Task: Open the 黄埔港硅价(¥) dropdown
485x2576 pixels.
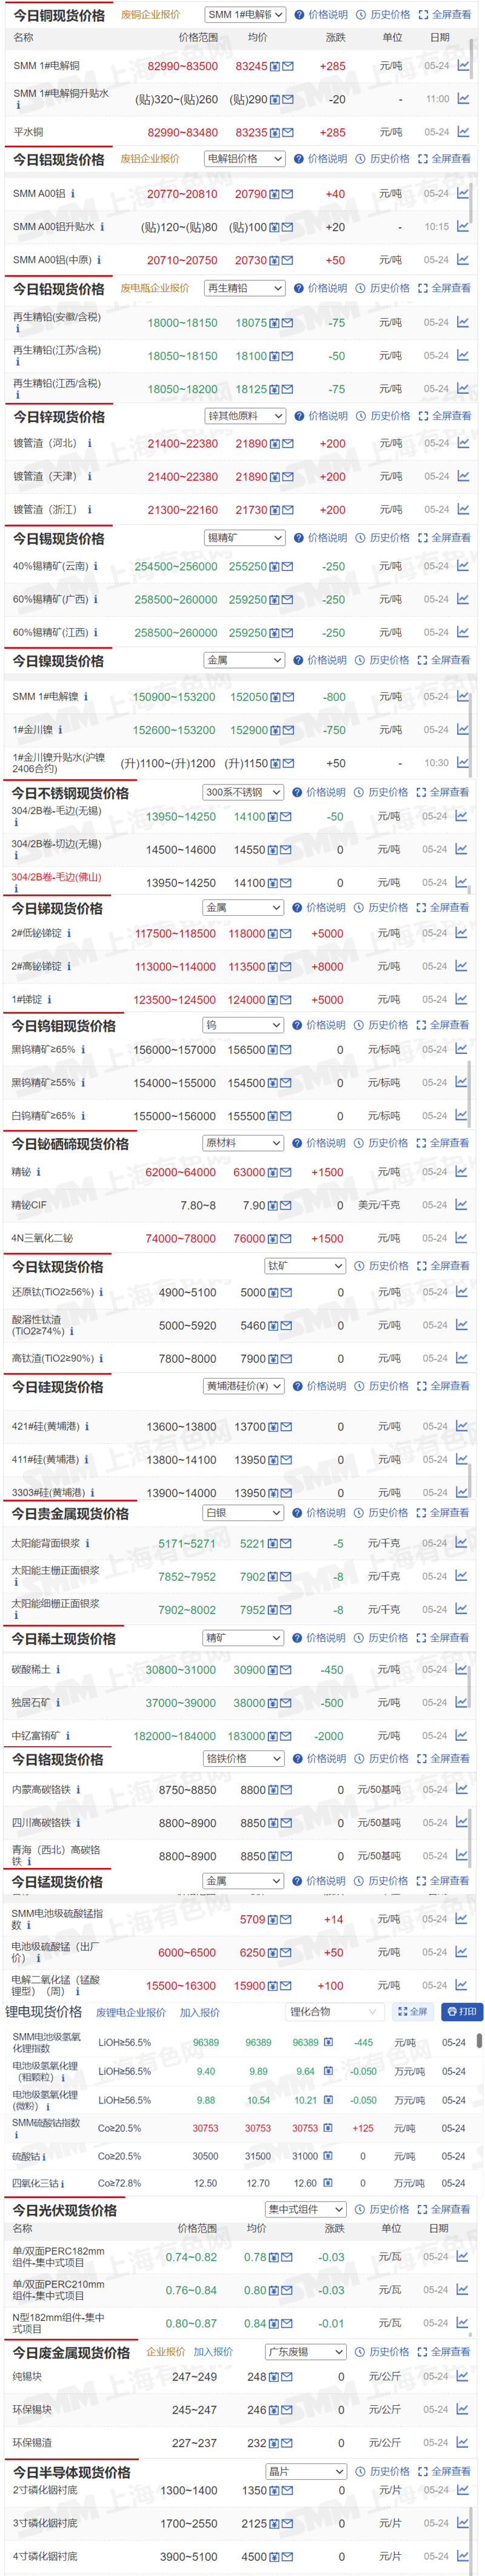Action: [x=244, y=1386]
